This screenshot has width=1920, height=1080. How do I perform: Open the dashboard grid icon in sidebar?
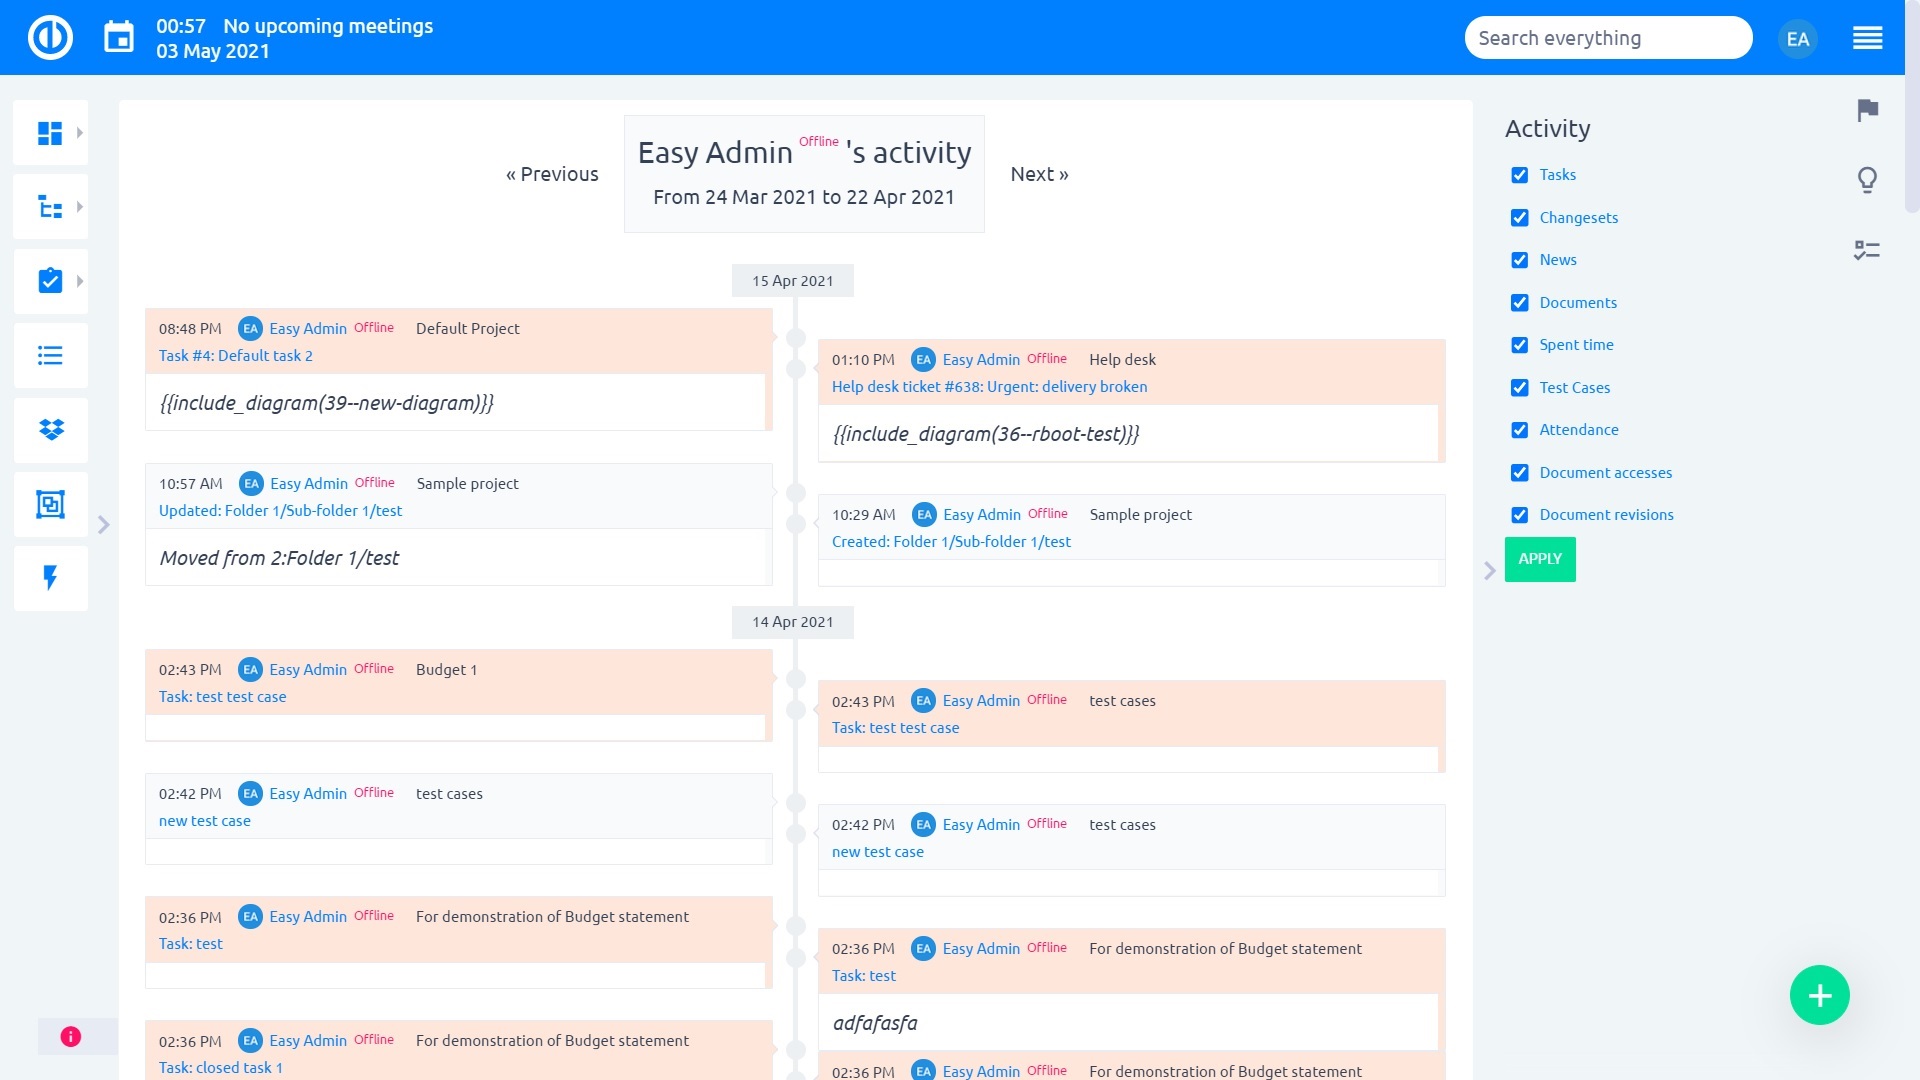coord(48,131)
